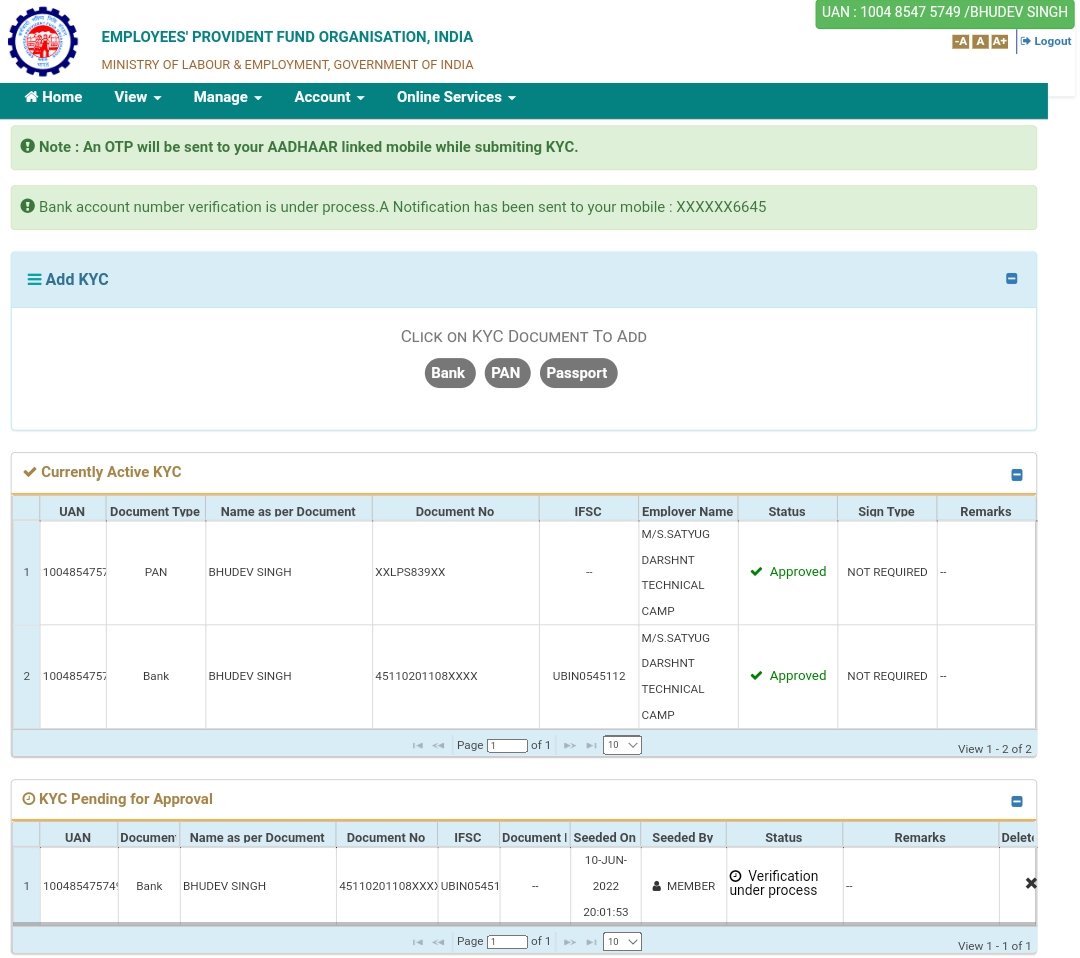Go to Home in navigation bar
The width and height of the screenshot is (1080, 958).
click(53, 97)
